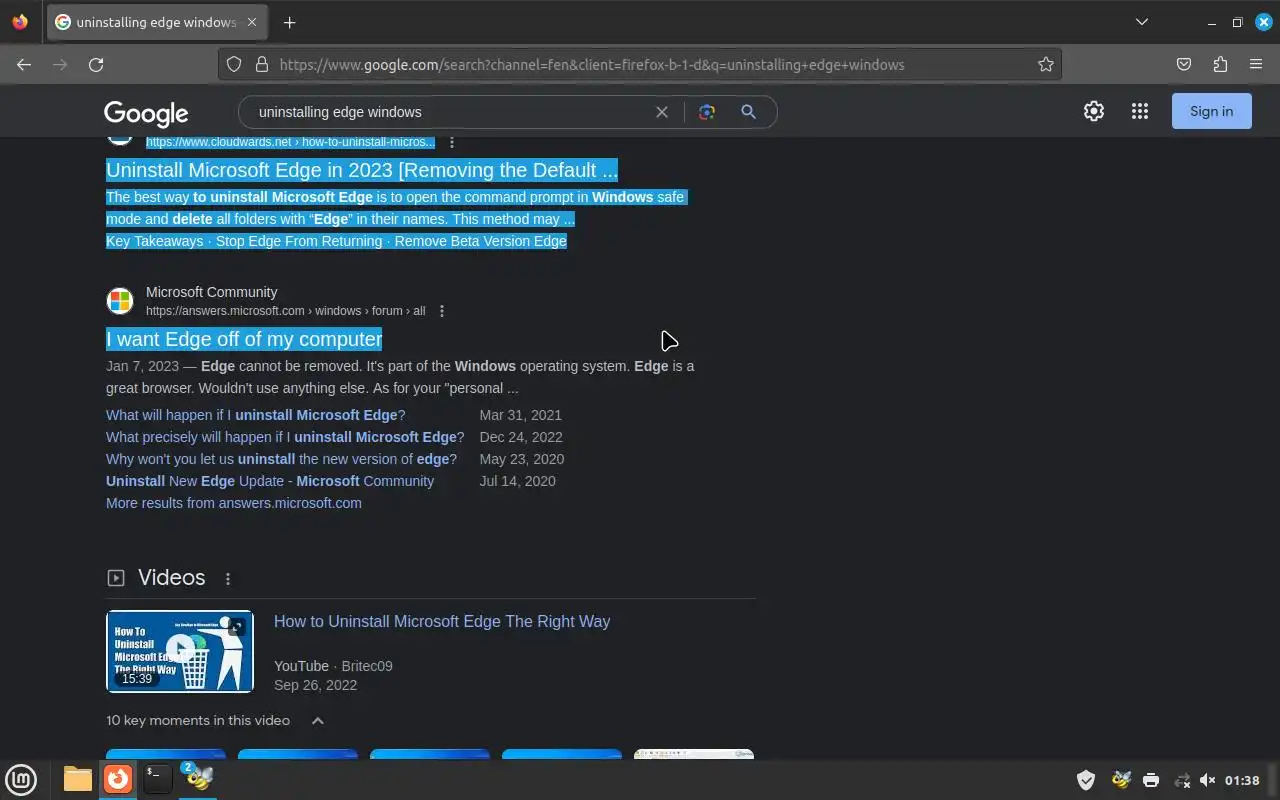Open the tracking protection shield in address bar
The width and height of the screenshot is (1280, 800).
[x=234, y=64]
